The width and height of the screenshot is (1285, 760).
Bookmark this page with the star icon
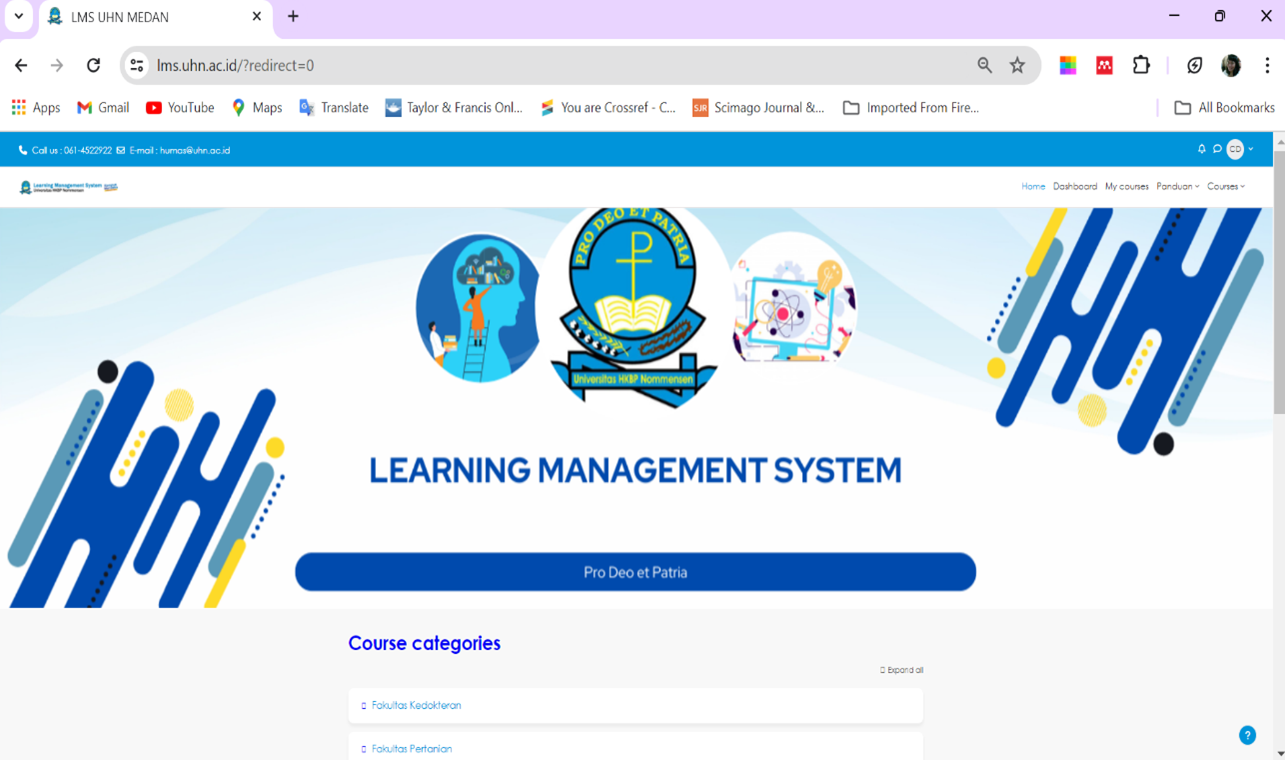pos(1017,65)
